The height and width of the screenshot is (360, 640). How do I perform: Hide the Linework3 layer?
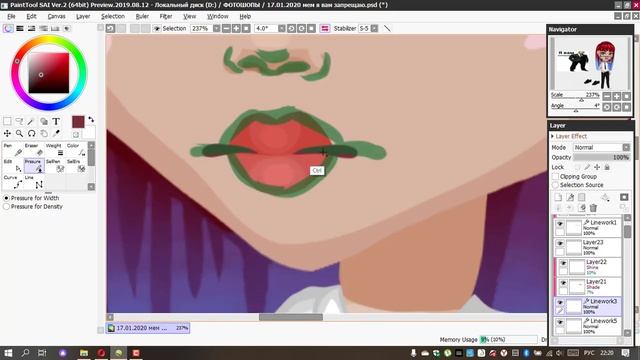[560, 302]
